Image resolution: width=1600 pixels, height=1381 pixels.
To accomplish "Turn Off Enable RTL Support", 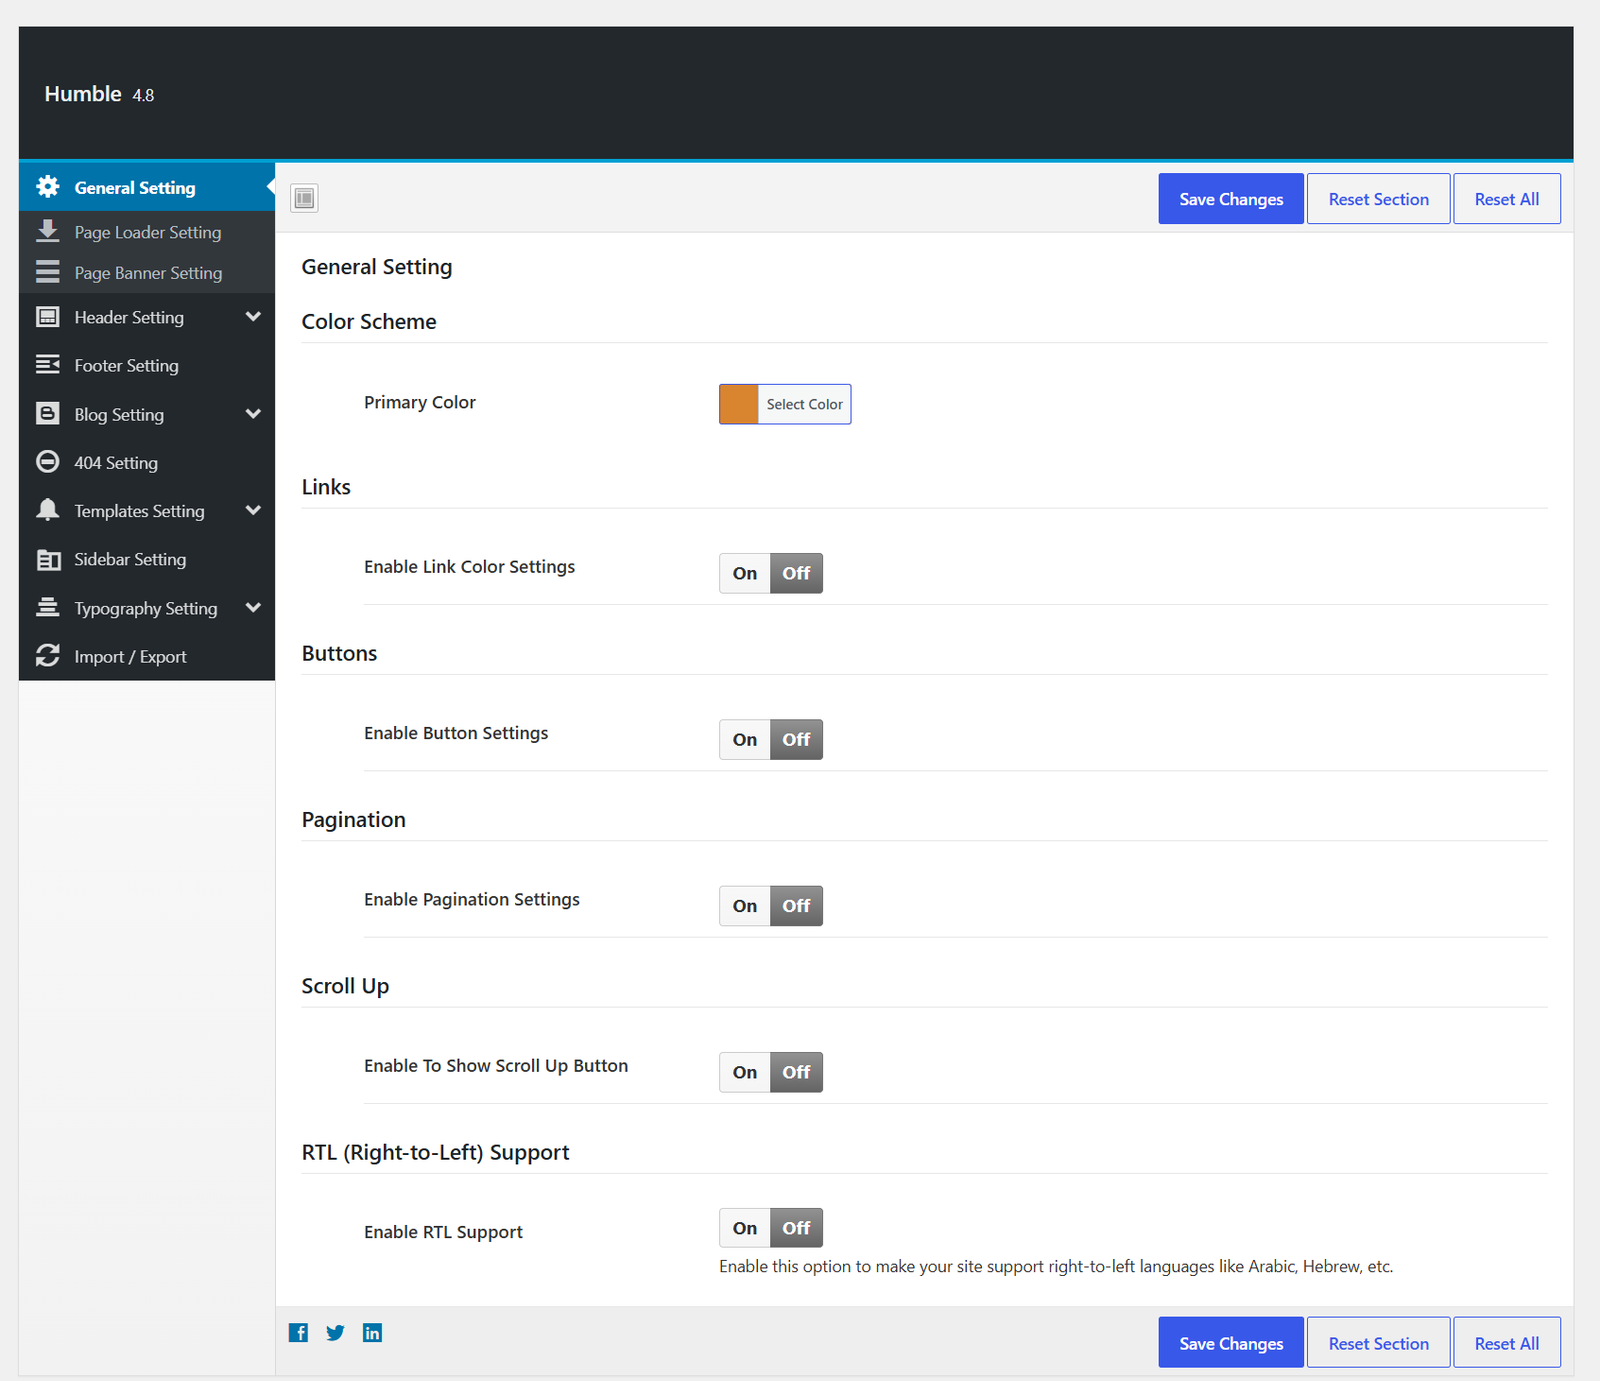I will point(796,1228).
